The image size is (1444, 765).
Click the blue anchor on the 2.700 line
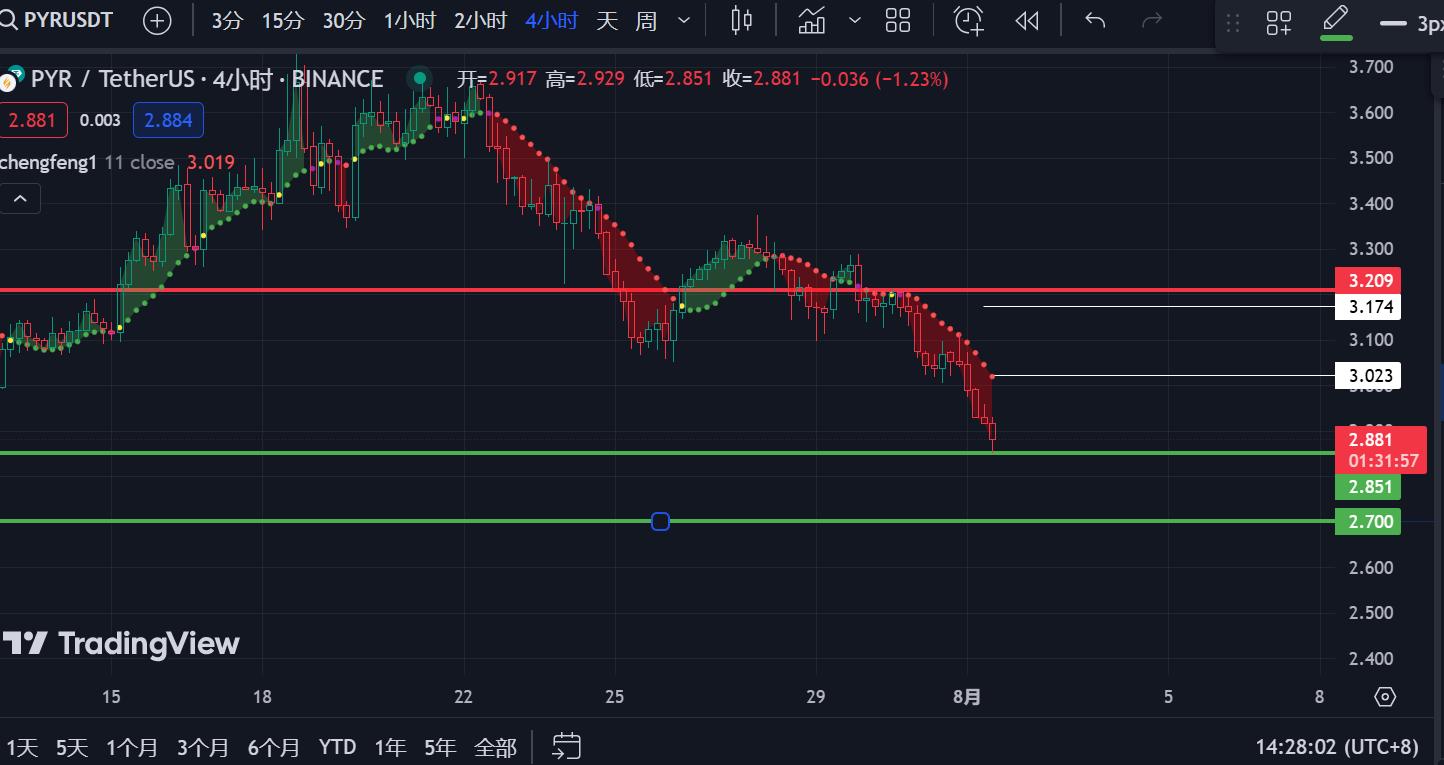[660, 521]
